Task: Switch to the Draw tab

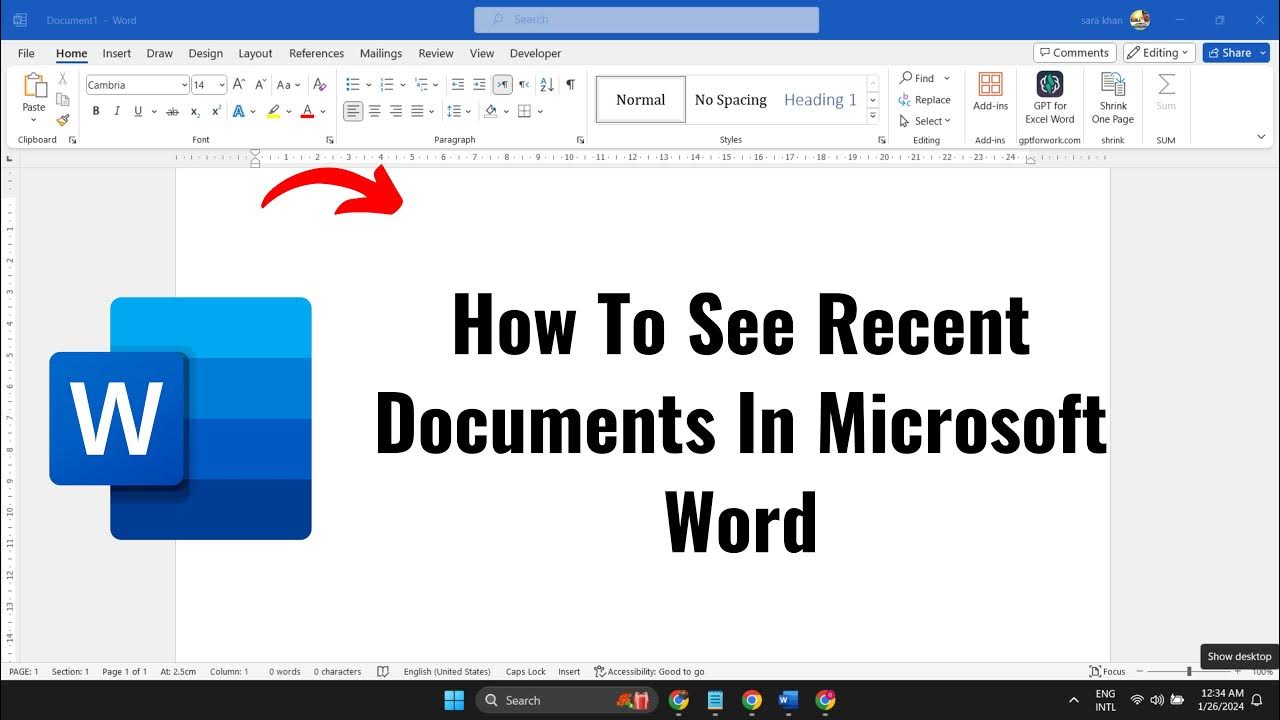Action: 160,53
